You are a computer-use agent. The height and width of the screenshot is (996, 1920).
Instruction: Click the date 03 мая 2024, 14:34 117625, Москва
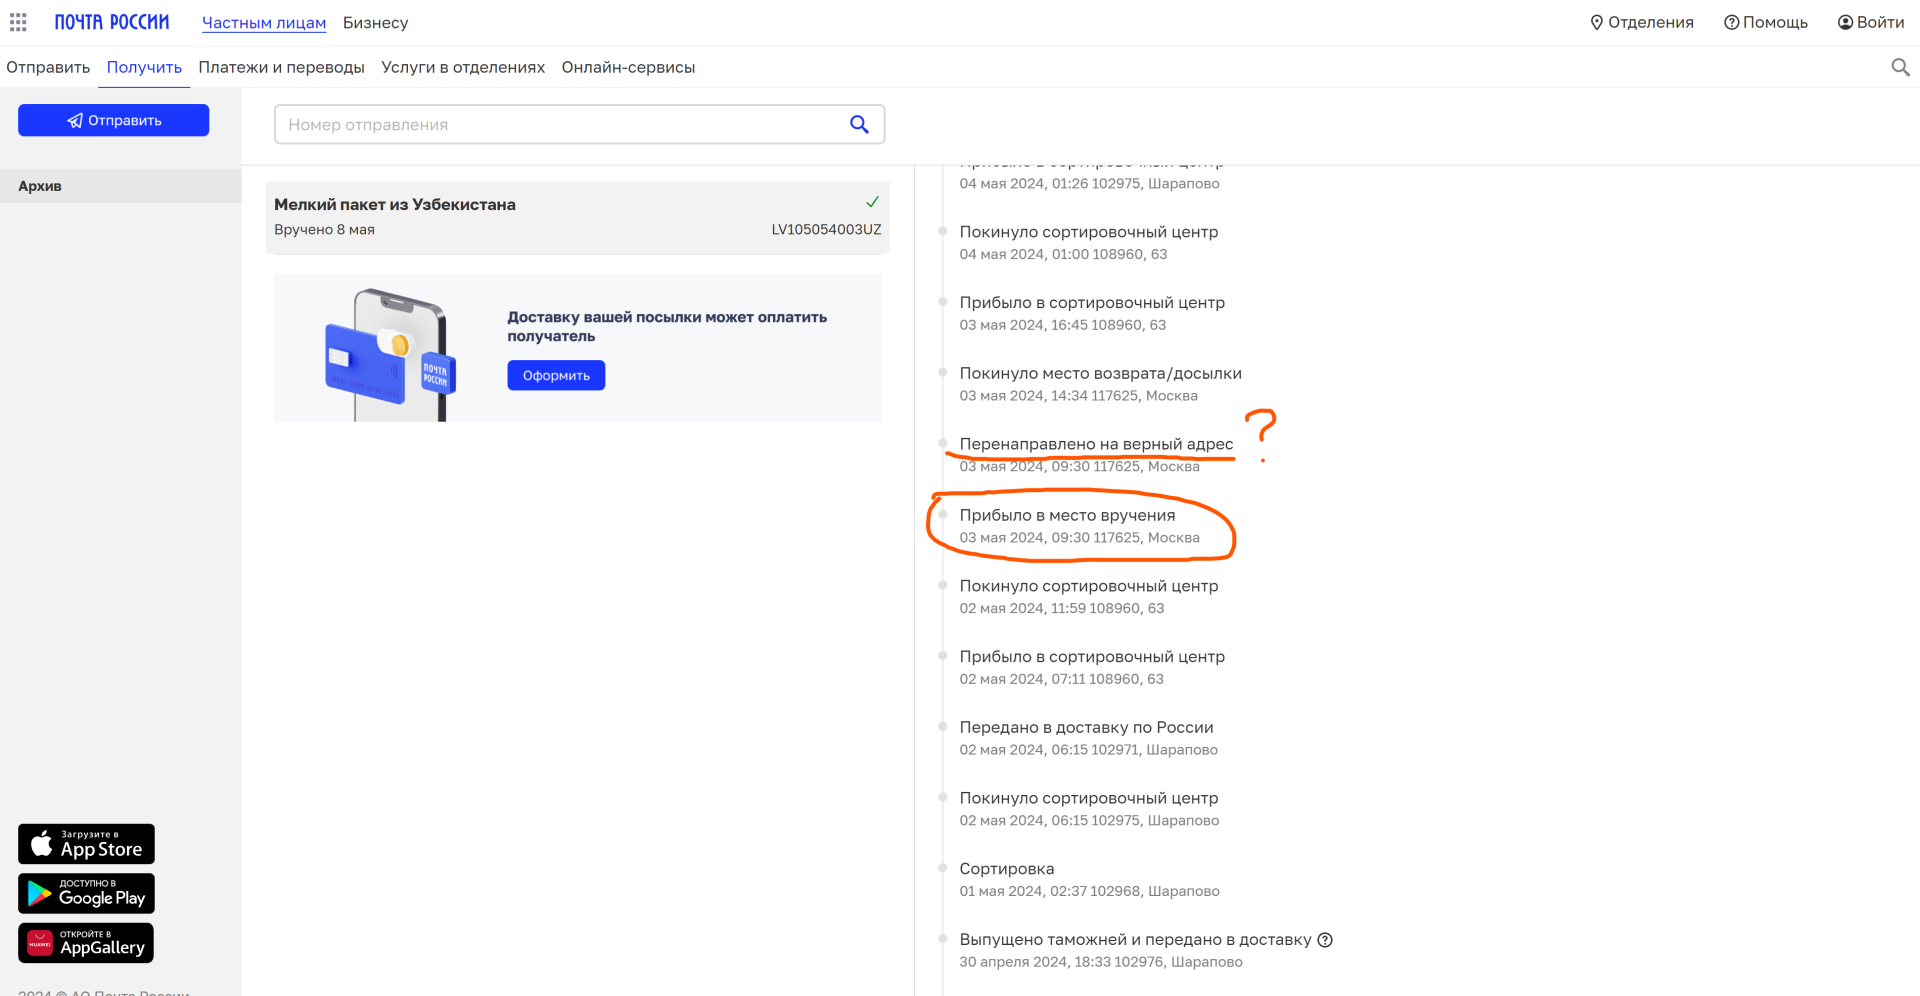pyautogui.click(x=1078, y=396)
